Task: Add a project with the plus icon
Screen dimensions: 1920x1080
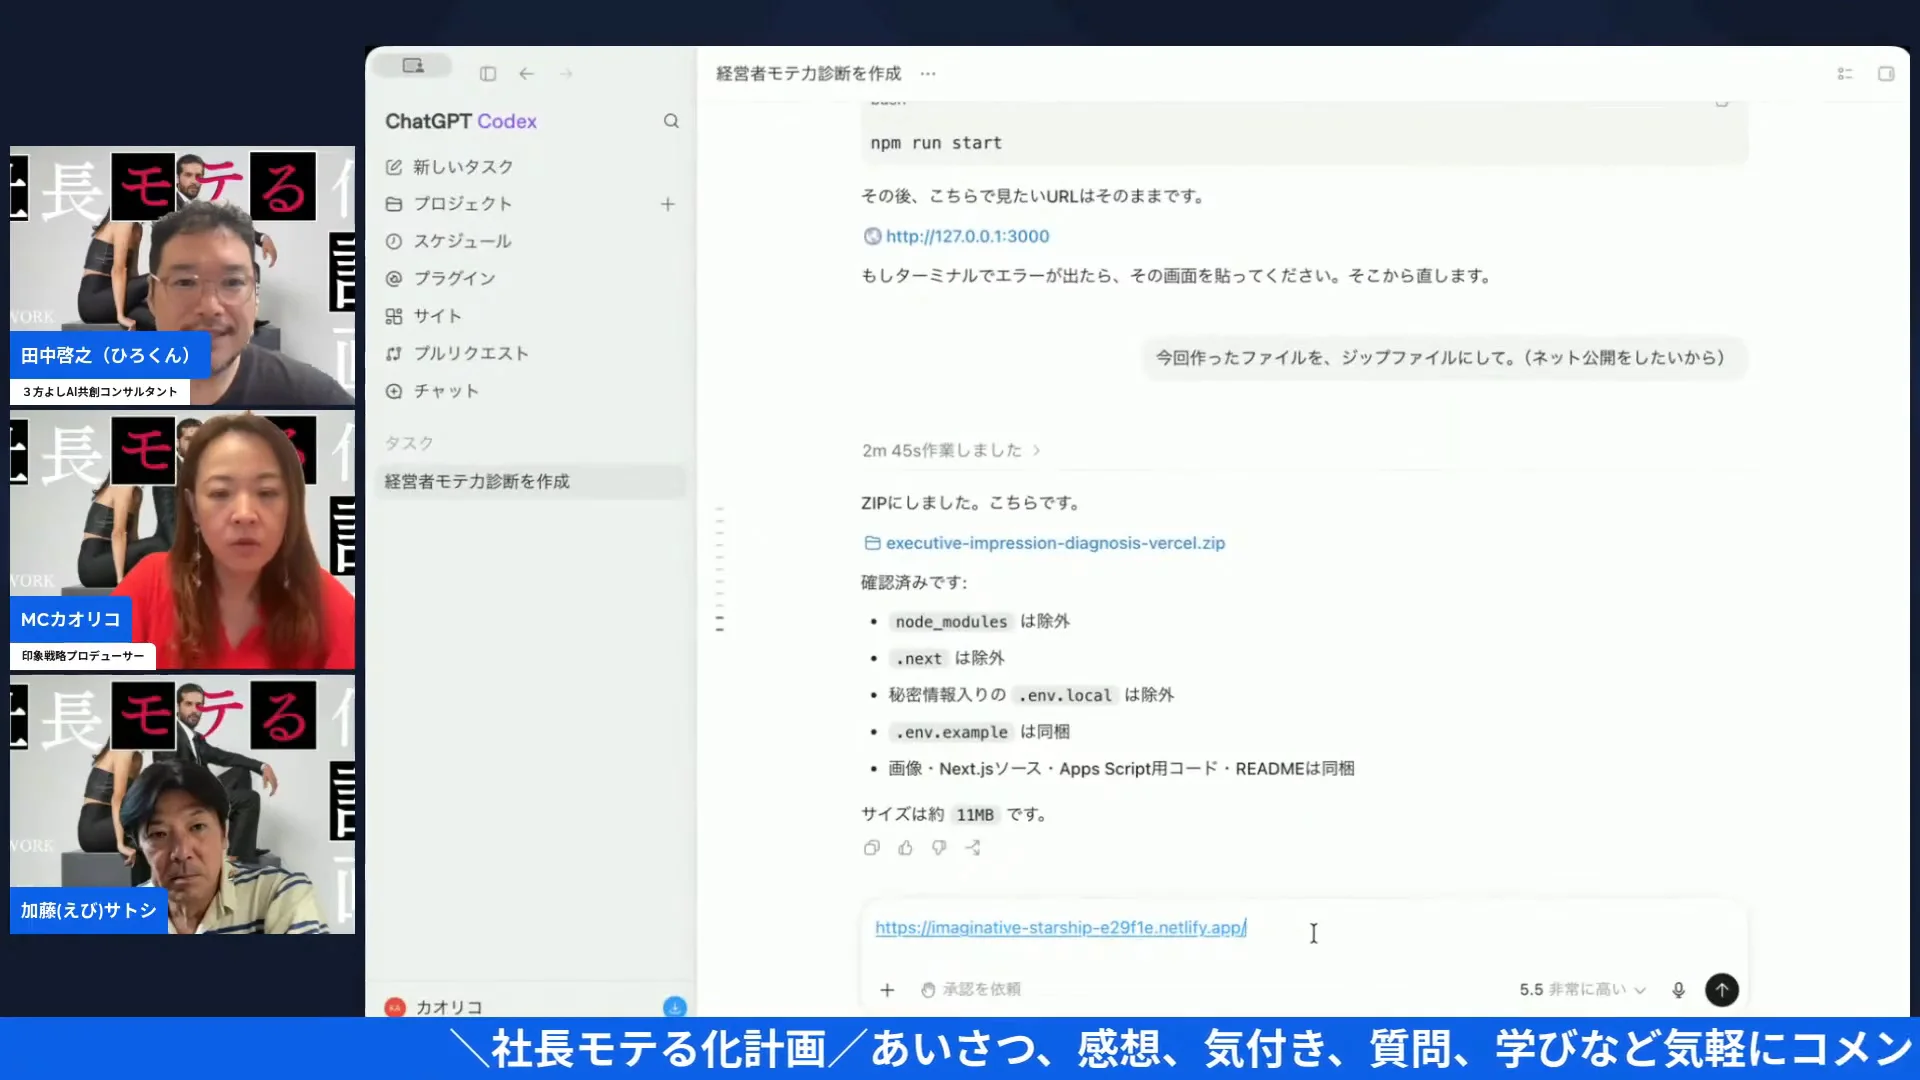Action: [668, 204]
